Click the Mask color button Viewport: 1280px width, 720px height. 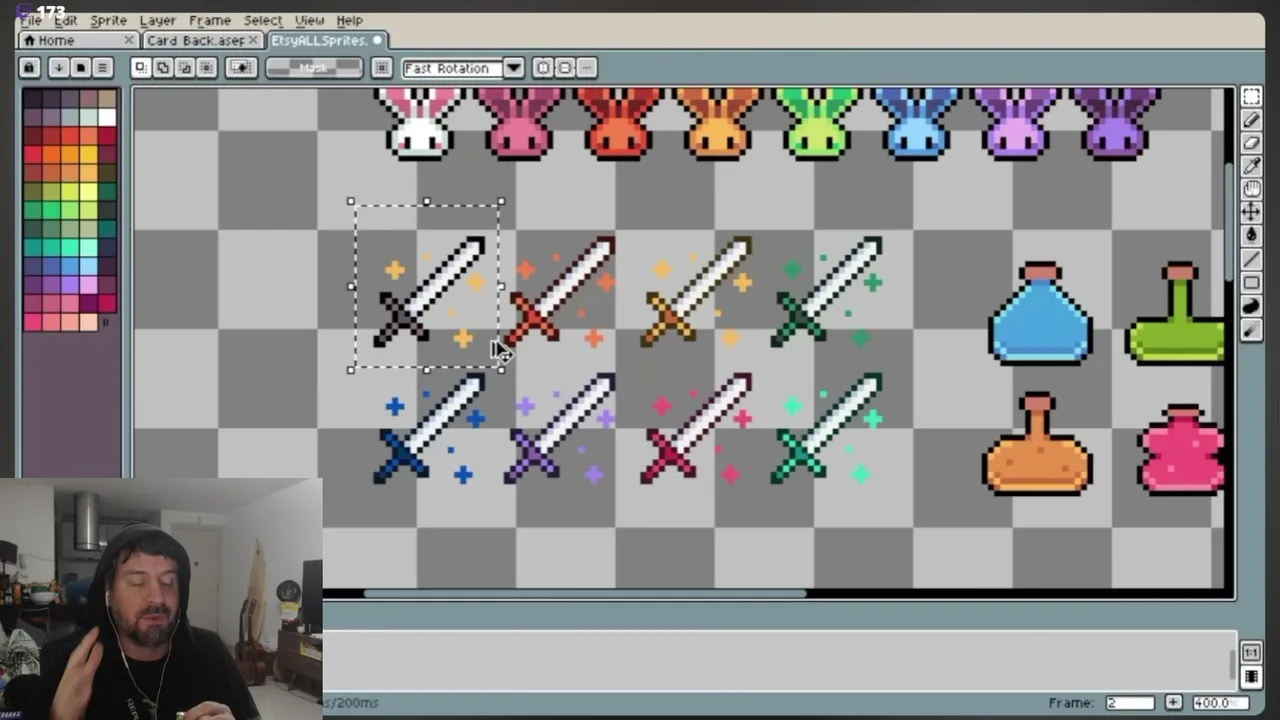tap(314, 67)
